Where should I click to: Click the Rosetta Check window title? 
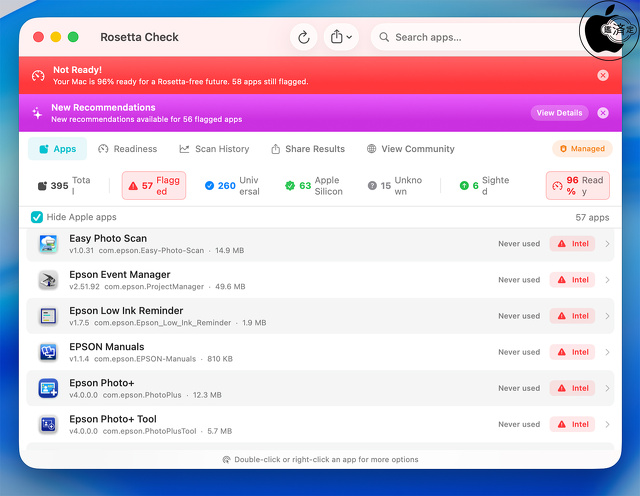139,37
